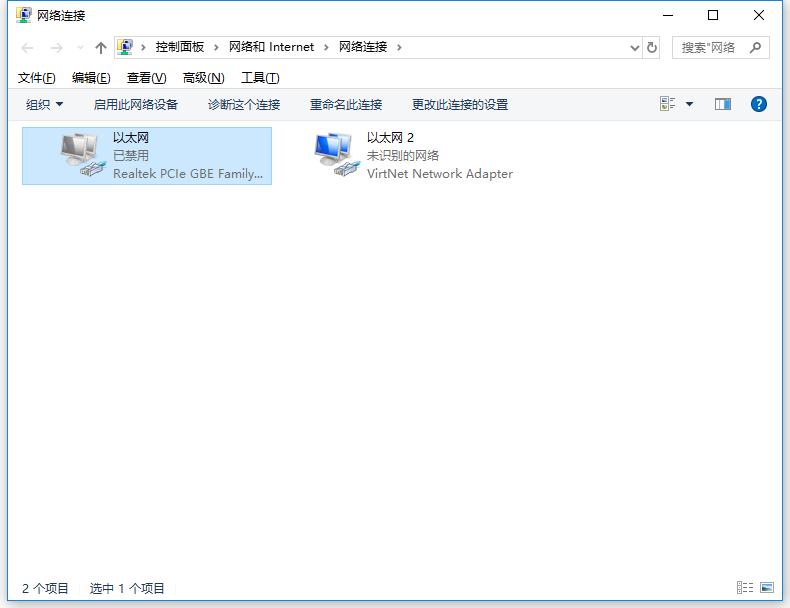
Task: Open more view options dropdown arrow
Action: coord(689,104)
